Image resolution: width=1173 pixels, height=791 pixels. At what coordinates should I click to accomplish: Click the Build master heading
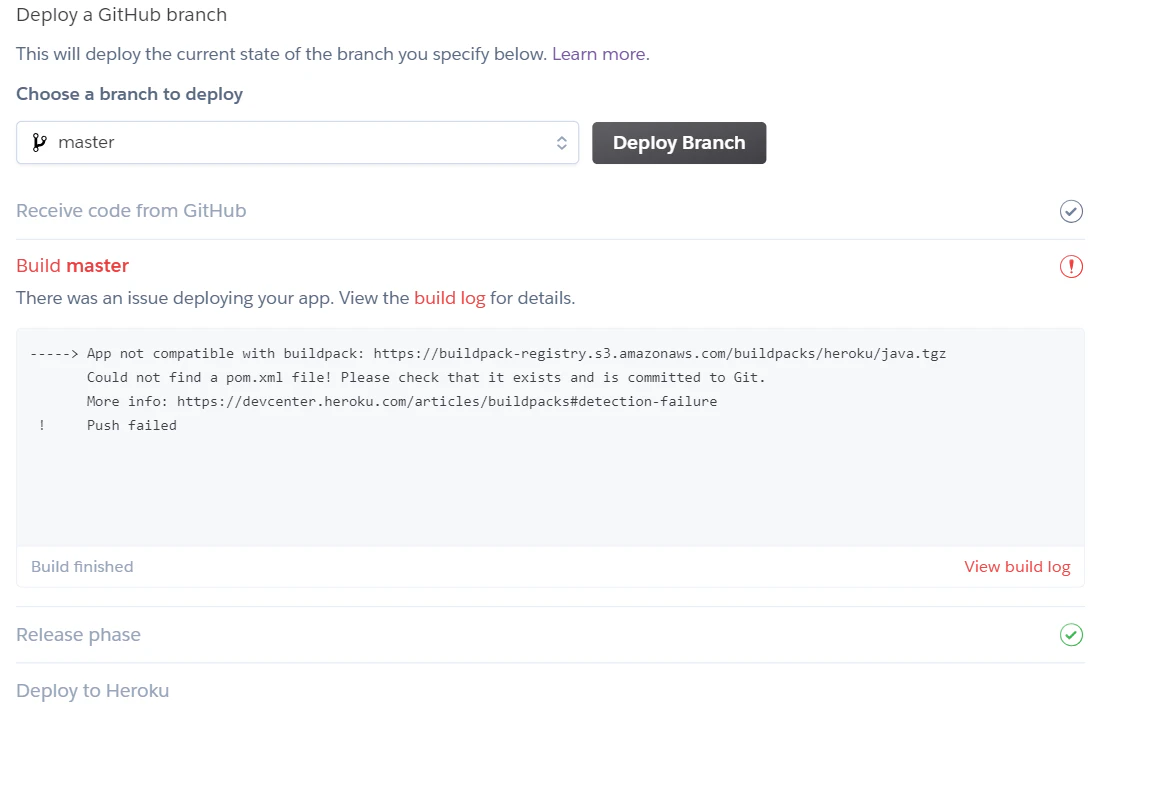tap(73, 266)
